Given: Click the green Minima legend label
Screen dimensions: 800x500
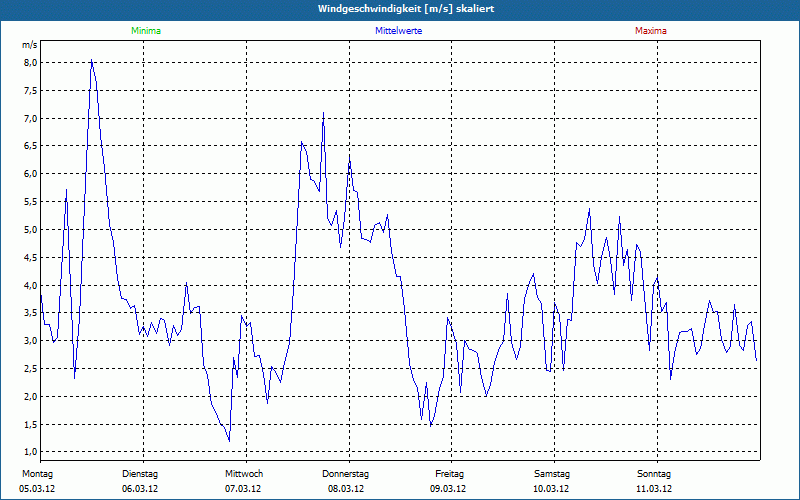Looking at the screenshot, I should pyautogui.click(x=146, y=31).
